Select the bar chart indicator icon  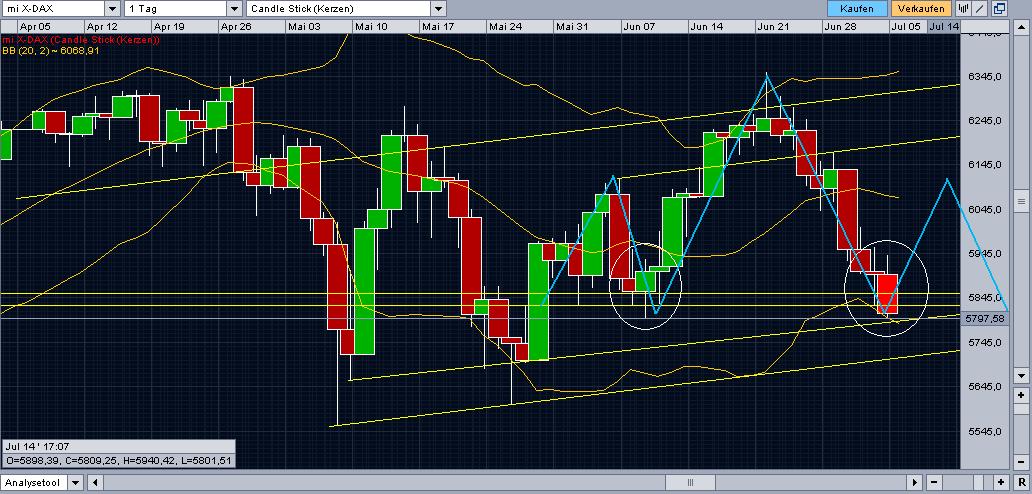[964, 9]
